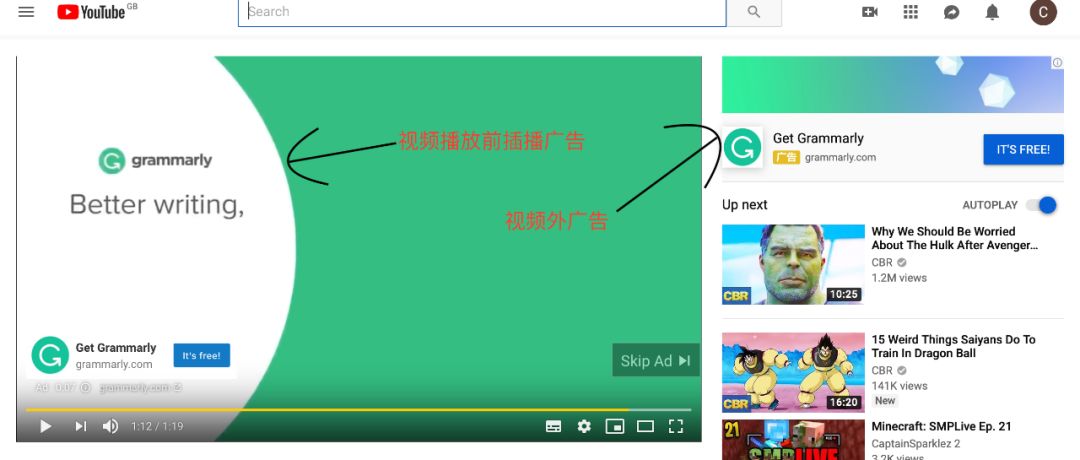The height and width of the screenshot is (460, 1080).
Task: Open the account avatar menu
Action: pyautogui.click(x=1043, y=12)
